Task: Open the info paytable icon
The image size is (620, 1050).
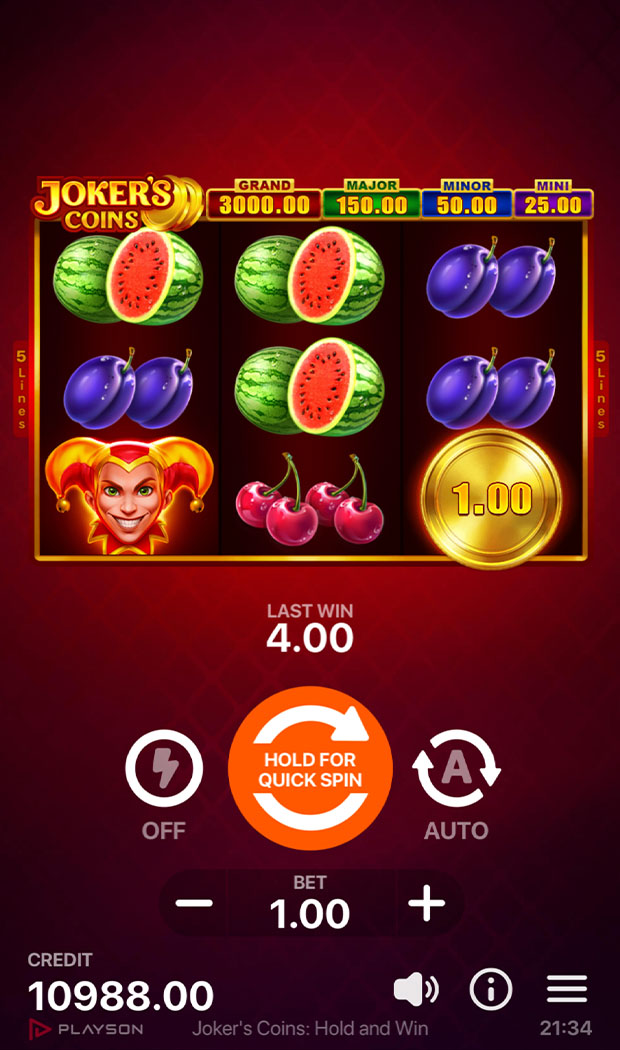Action: coord(491,989)
